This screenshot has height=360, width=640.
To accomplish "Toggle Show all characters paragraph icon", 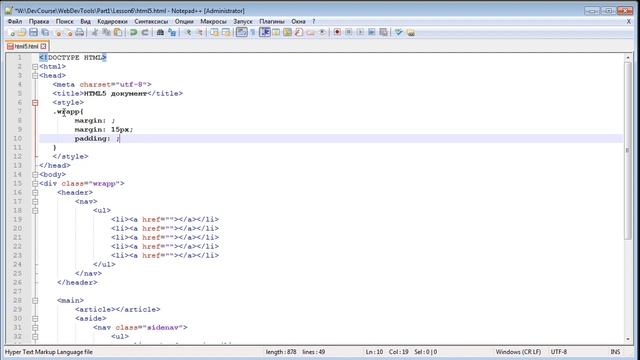I will 253,32.
